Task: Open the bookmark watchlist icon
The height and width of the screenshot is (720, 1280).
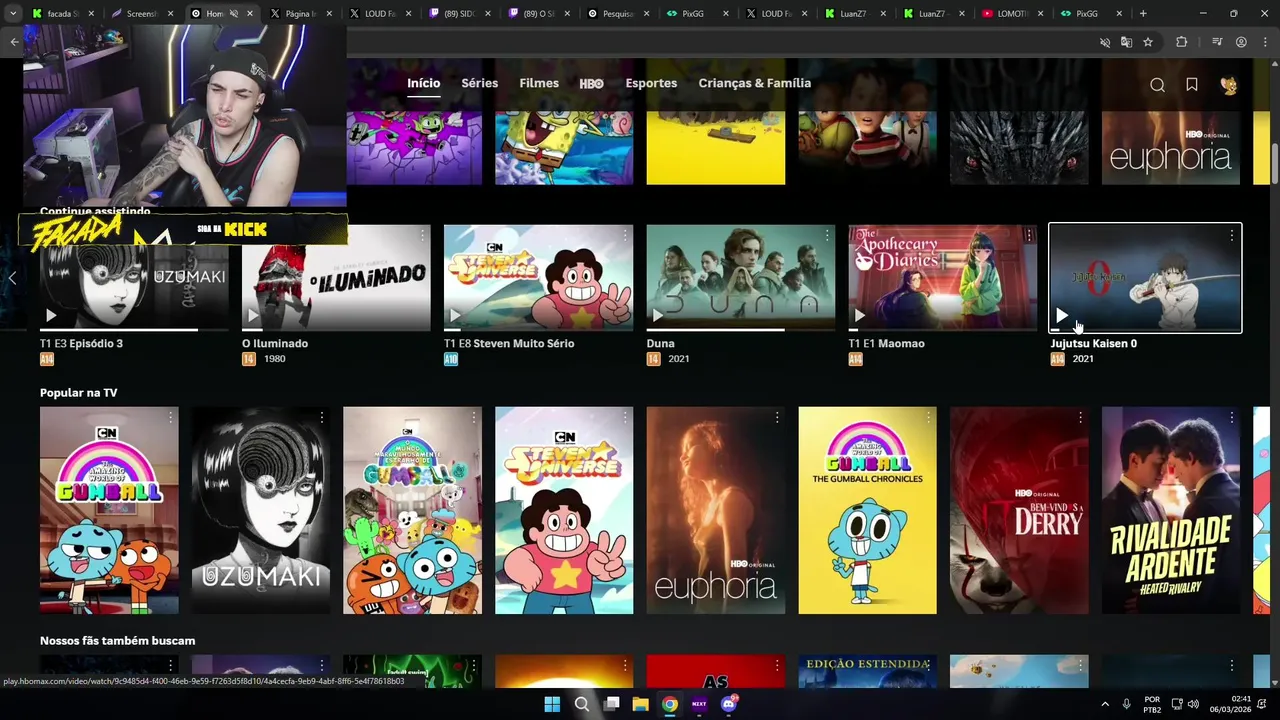Action: [x=1192, y=85]
